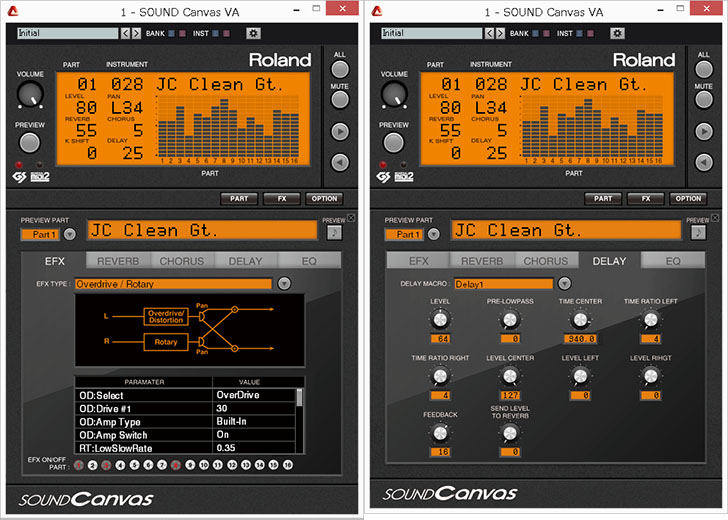Toggle EFX on/off for part 10
This screenshot has height=520, width=728.
click(x=204, y=465)
